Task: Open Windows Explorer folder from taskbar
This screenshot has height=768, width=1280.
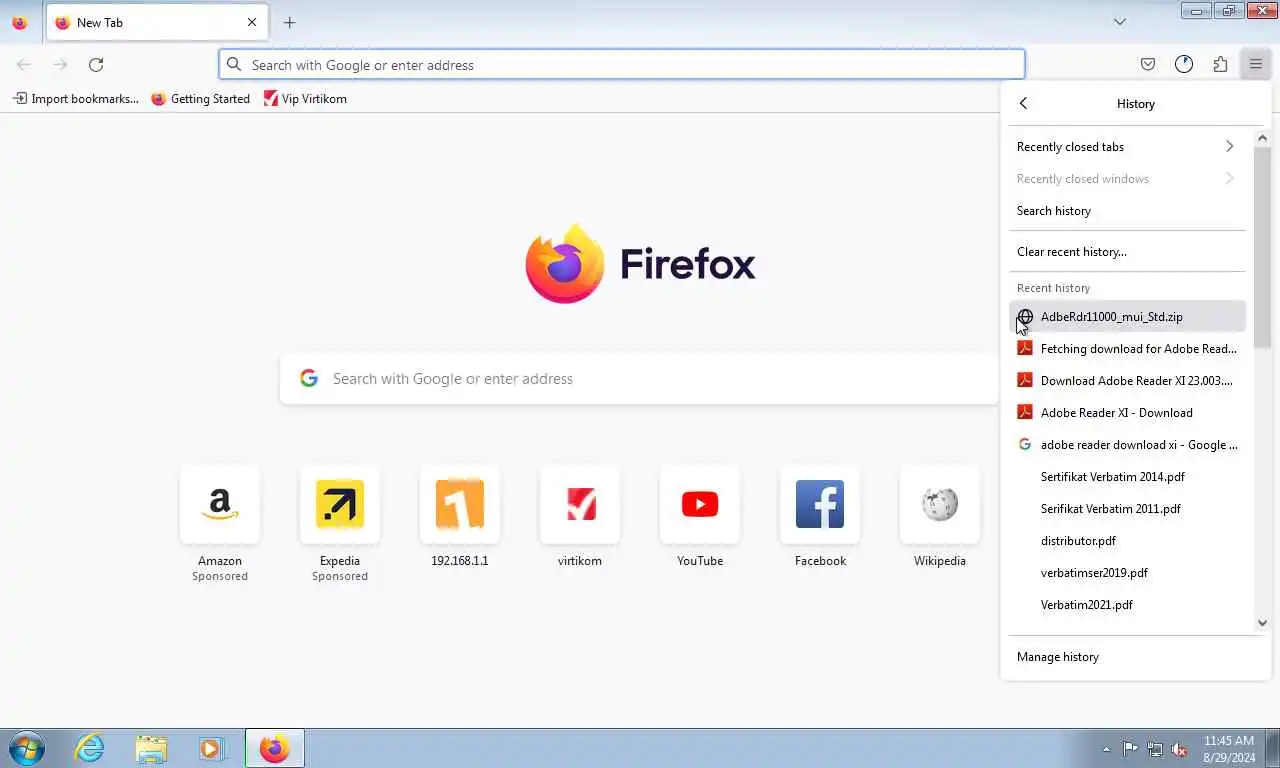Action: (152, 748)
